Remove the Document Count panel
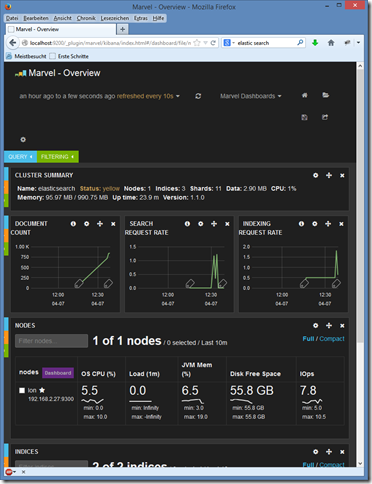The image size is (372, 484). tap(113, 224)
